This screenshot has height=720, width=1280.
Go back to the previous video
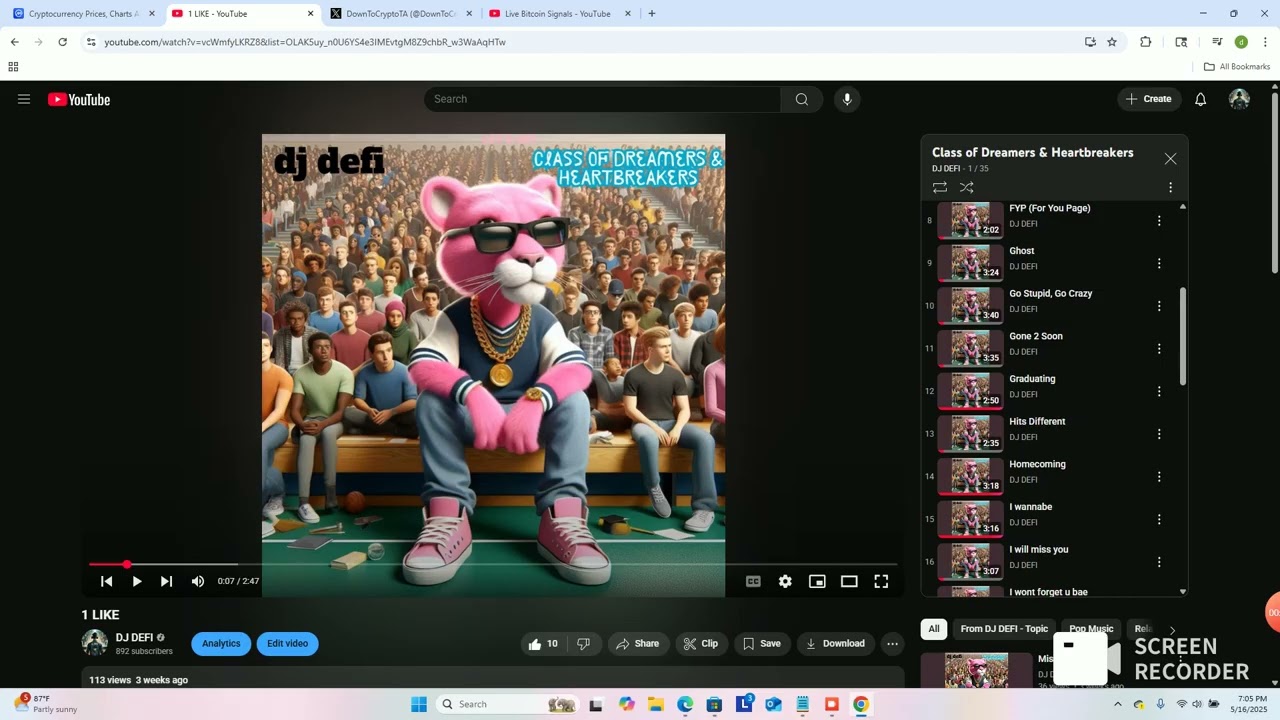pos(106,581)
